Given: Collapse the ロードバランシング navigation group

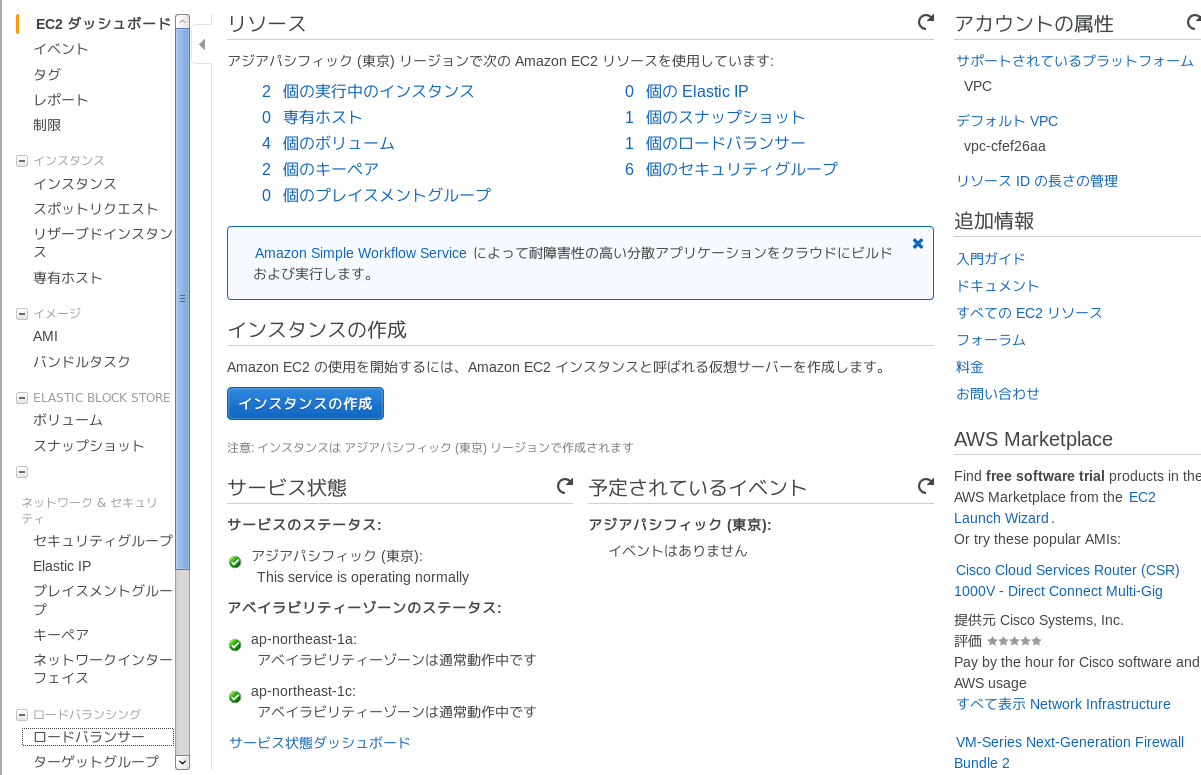Looking at the screenshot, I should 22,715.
